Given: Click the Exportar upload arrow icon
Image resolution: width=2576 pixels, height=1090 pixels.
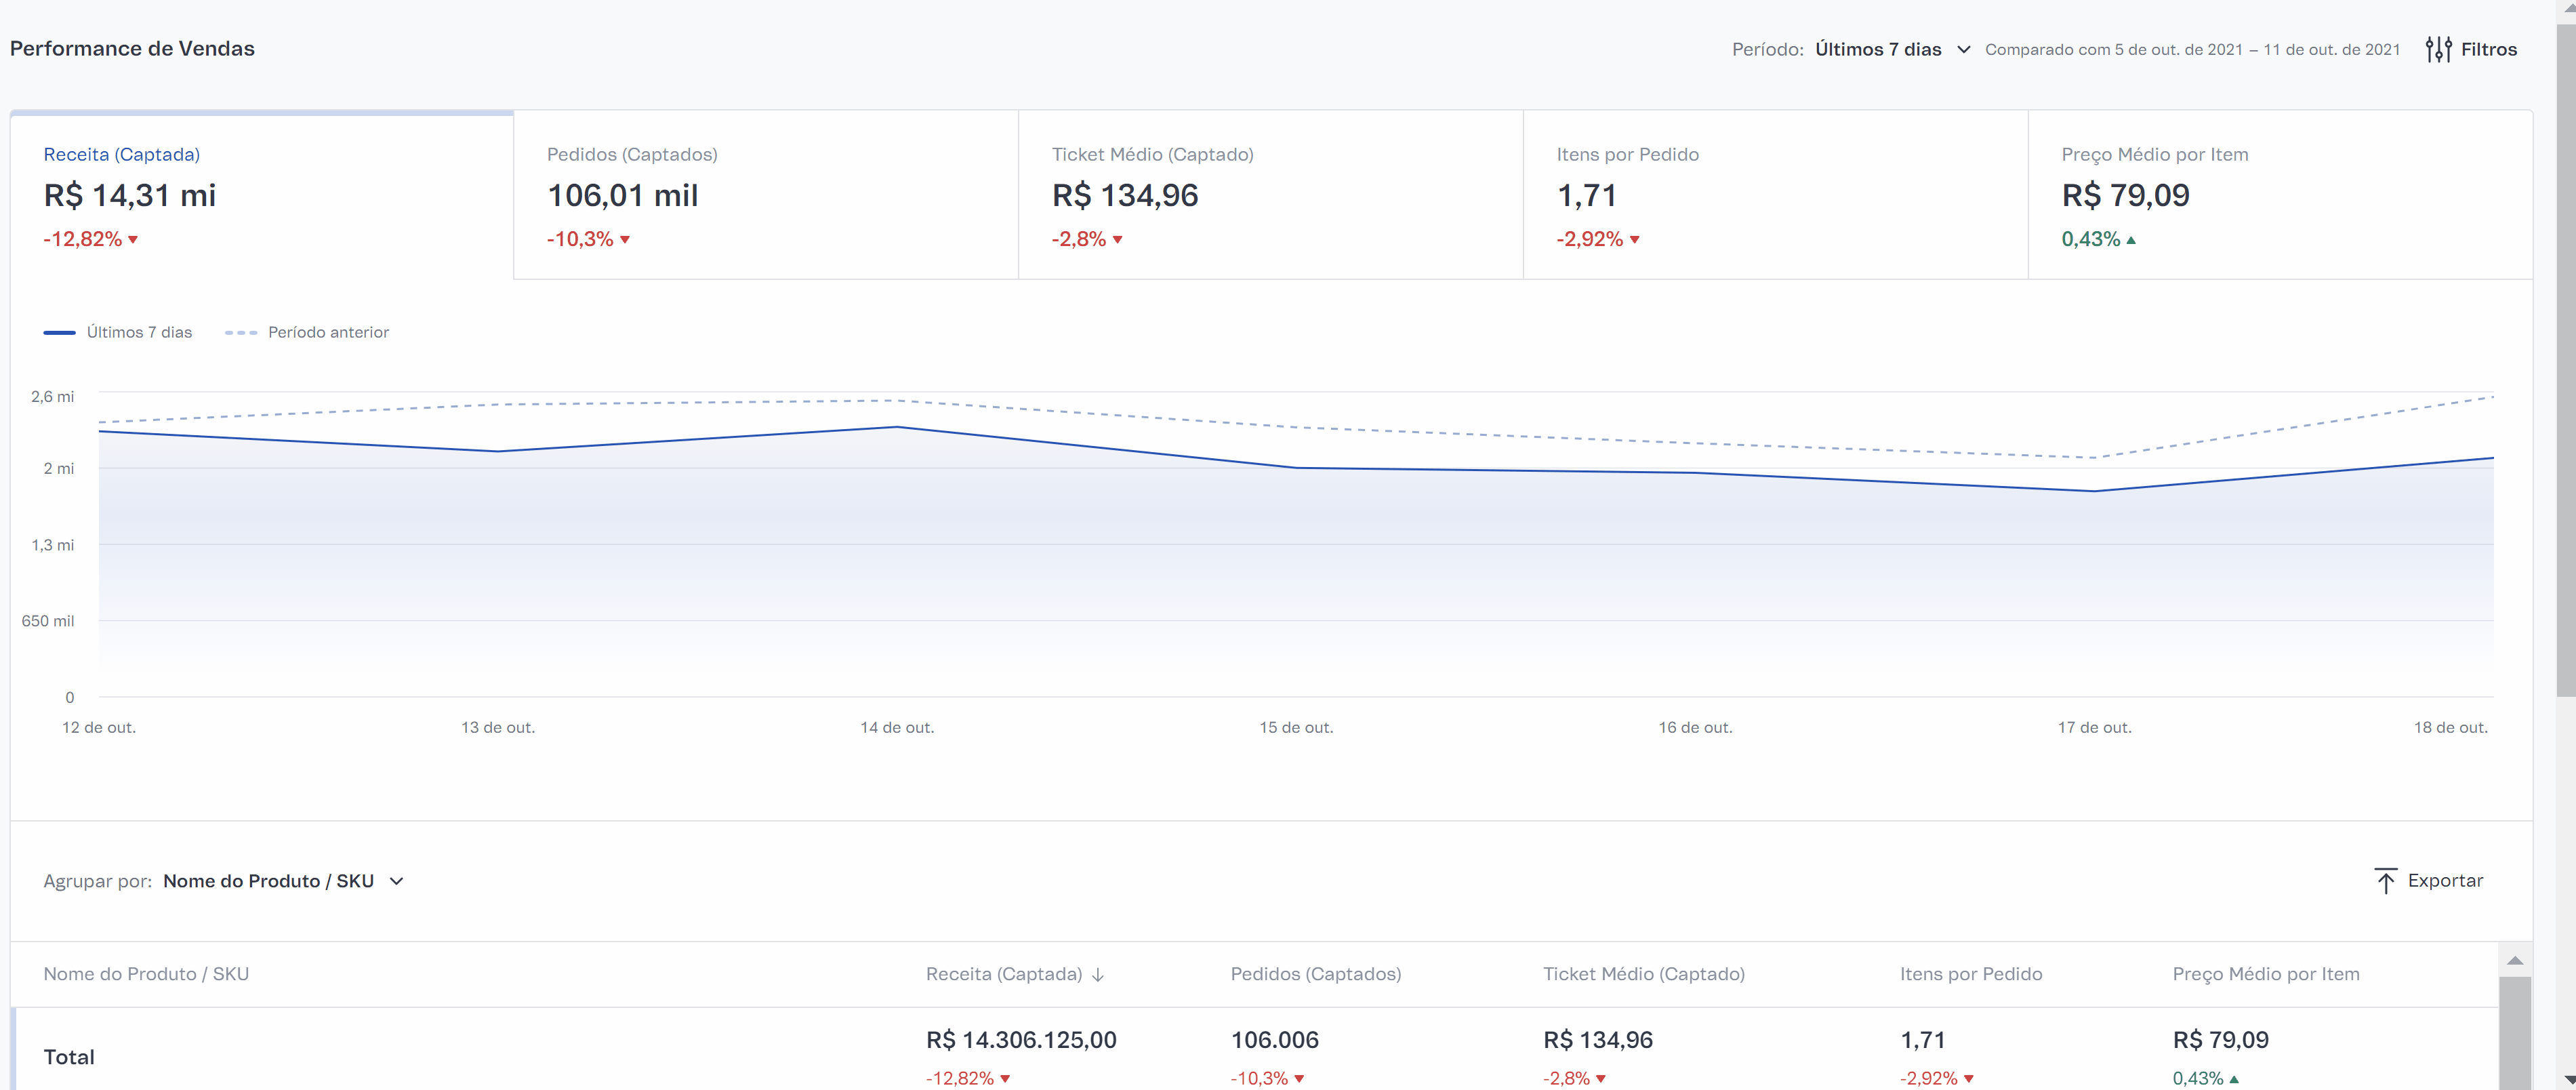Looking at the screenshot, I should 2385,881.
